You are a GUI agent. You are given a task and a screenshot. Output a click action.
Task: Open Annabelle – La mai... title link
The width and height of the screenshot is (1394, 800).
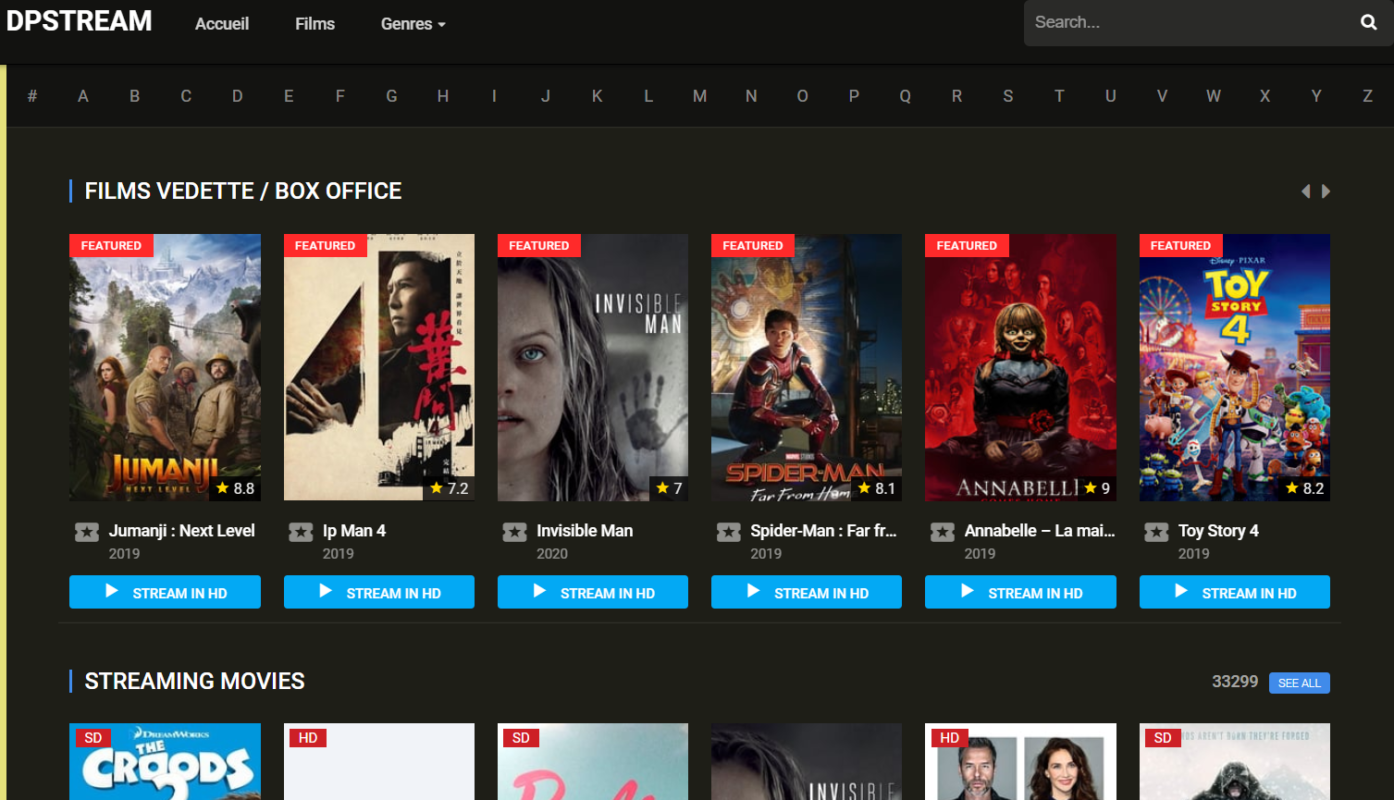click(x=1040, y=531)
